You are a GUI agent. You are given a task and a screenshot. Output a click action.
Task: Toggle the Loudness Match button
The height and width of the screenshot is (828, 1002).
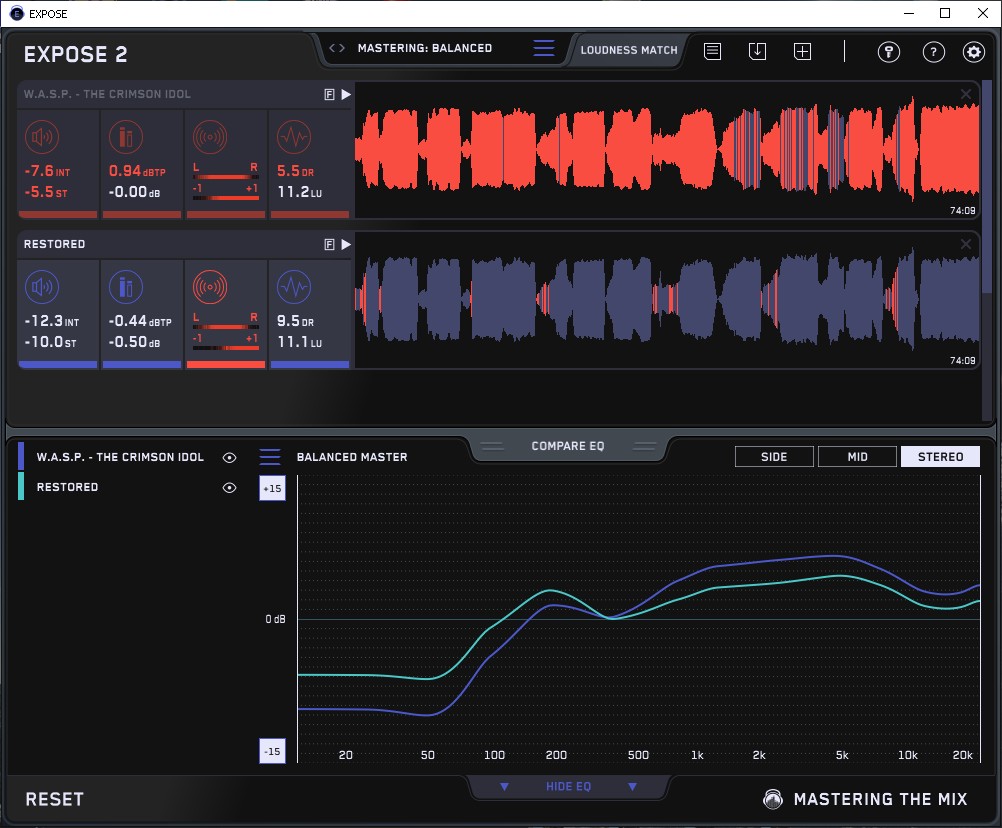tap(629, 49)
